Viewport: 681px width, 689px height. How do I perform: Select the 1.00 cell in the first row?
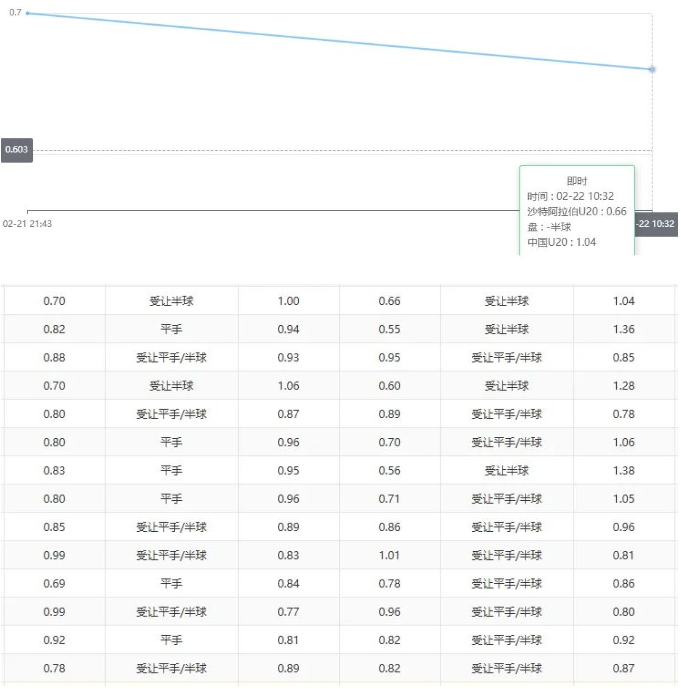click(x=289, y=301)
